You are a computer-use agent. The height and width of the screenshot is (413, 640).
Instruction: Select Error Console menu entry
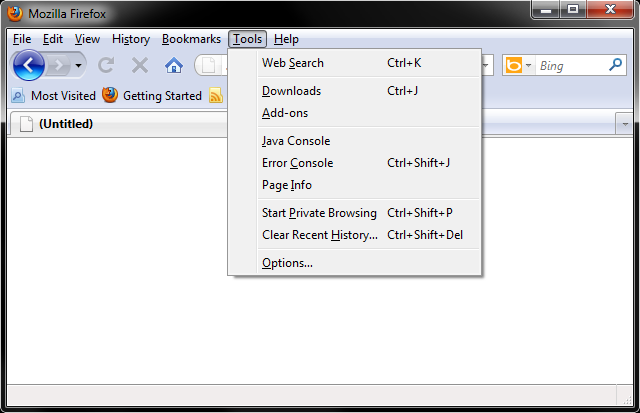pos(354,163)
